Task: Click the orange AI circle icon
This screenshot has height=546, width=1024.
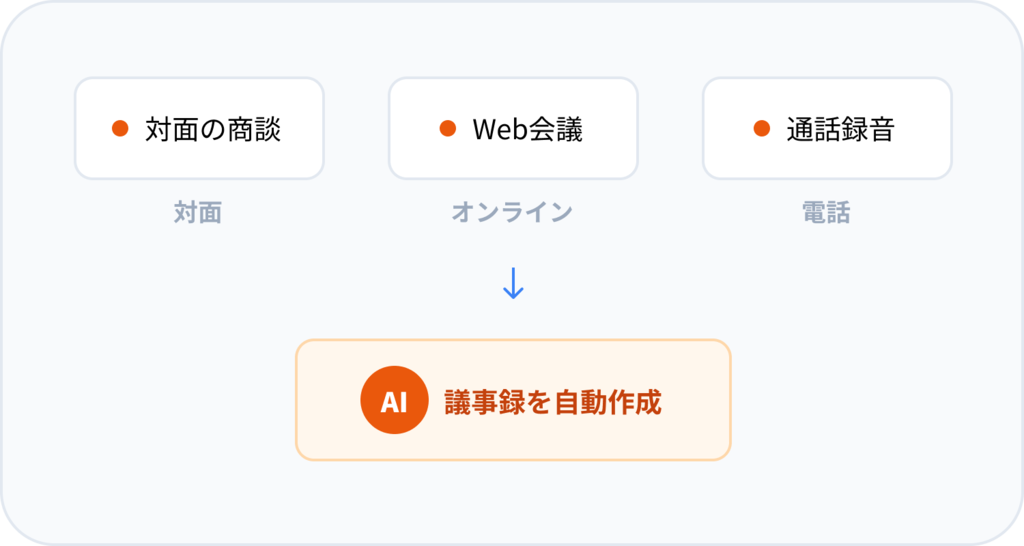Action: [x=394, y=401]
